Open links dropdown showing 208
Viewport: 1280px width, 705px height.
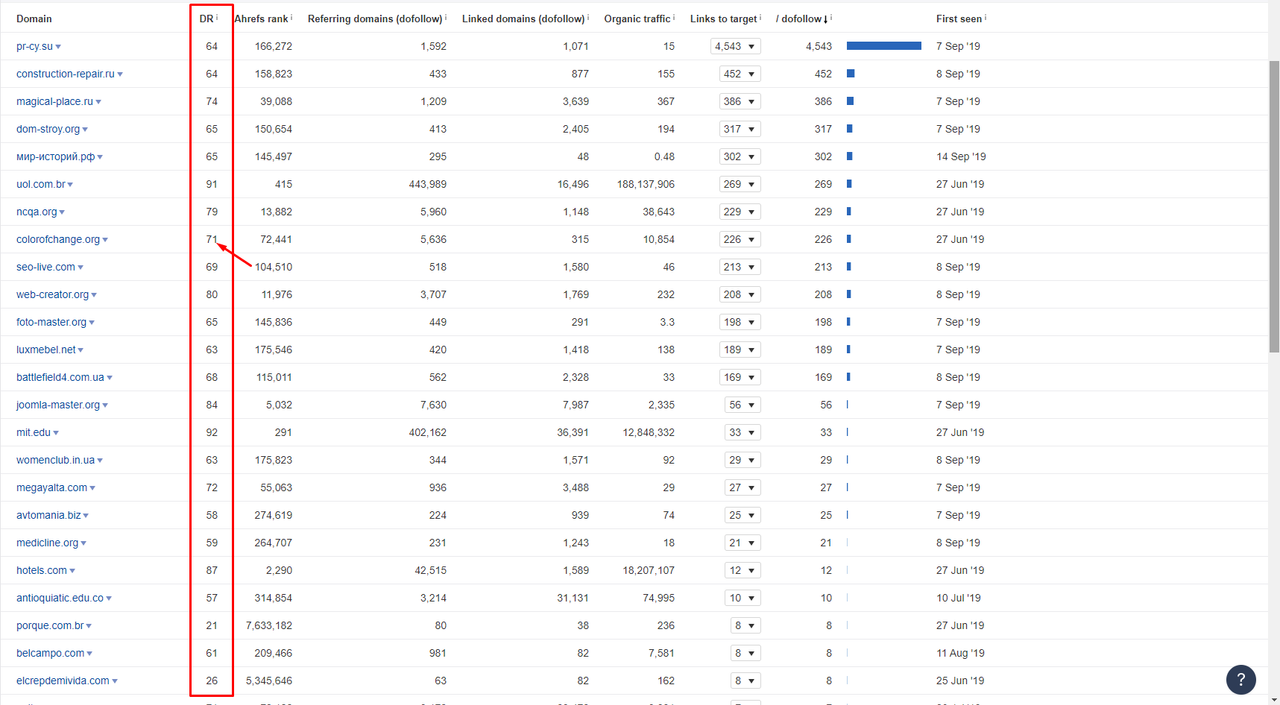(740, 294)
